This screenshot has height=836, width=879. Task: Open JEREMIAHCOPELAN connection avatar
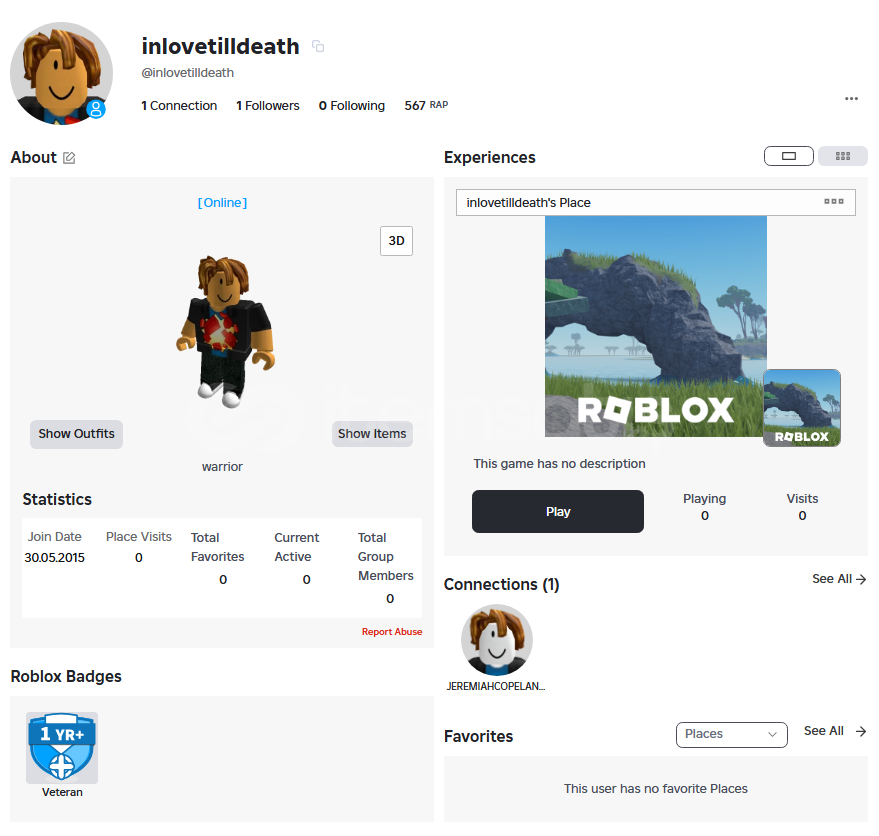pyautogui.click(x=497, y=640)
